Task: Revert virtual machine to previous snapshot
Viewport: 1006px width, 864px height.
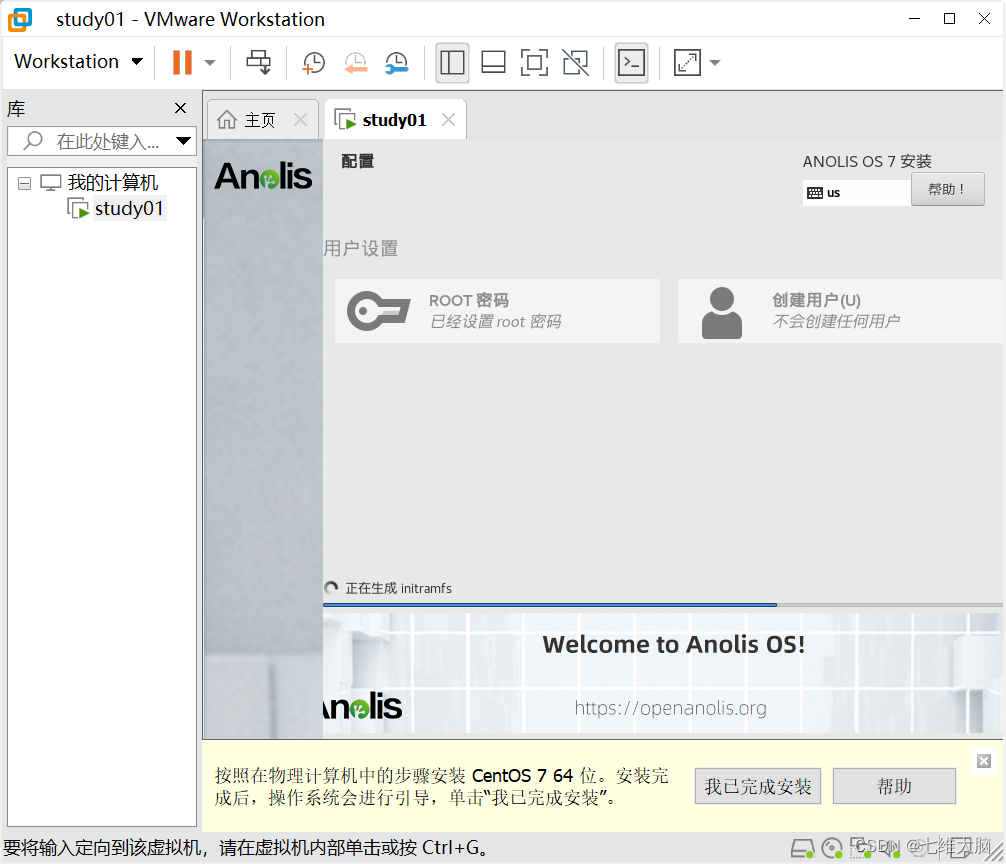Action: tap(355, 62)
